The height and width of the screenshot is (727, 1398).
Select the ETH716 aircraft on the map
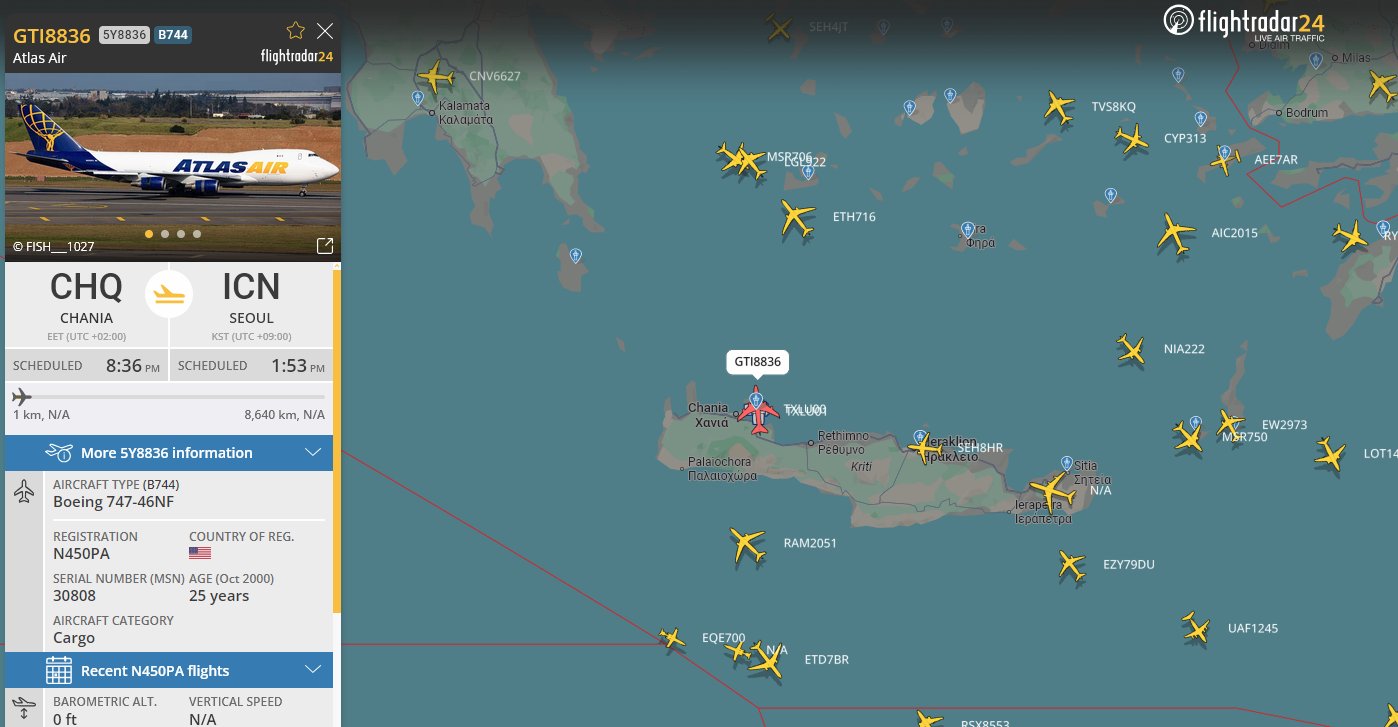coord(797,218)
